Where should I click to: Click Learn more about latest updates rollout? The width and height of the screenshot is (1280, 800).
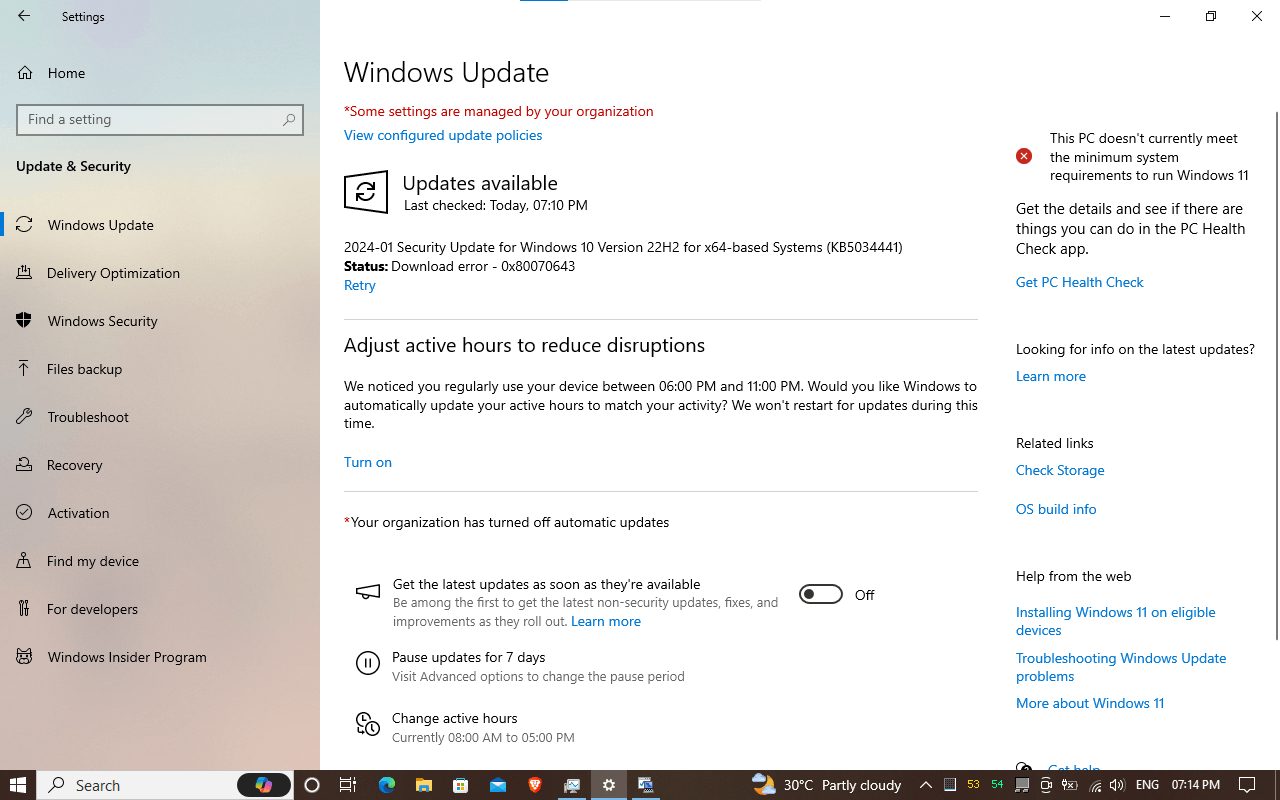[606, 621]
